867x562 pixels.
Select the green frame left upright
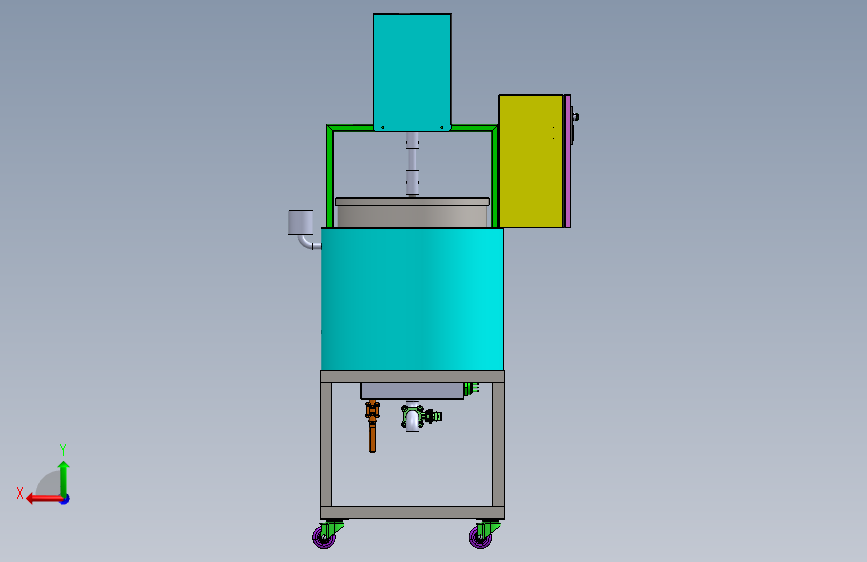(330, 177)
